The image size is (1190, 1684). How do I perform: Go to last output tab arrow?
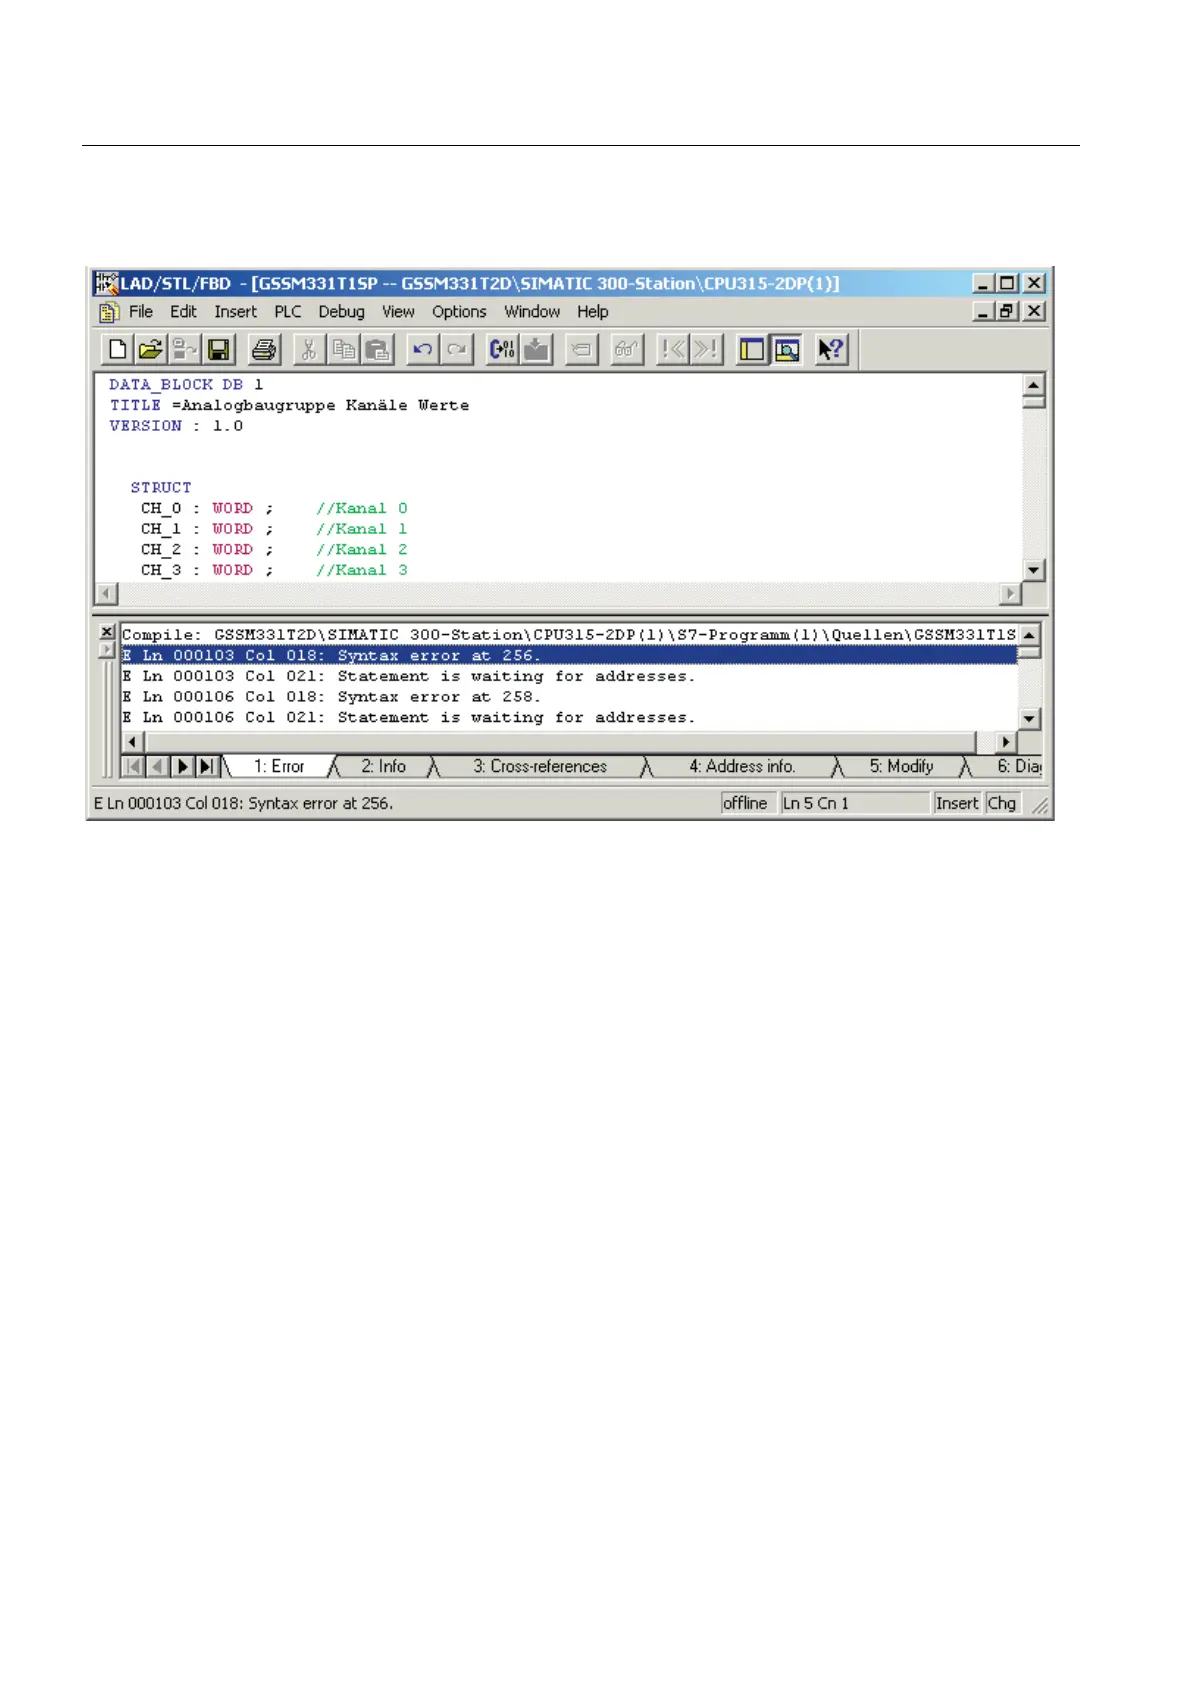207,767
